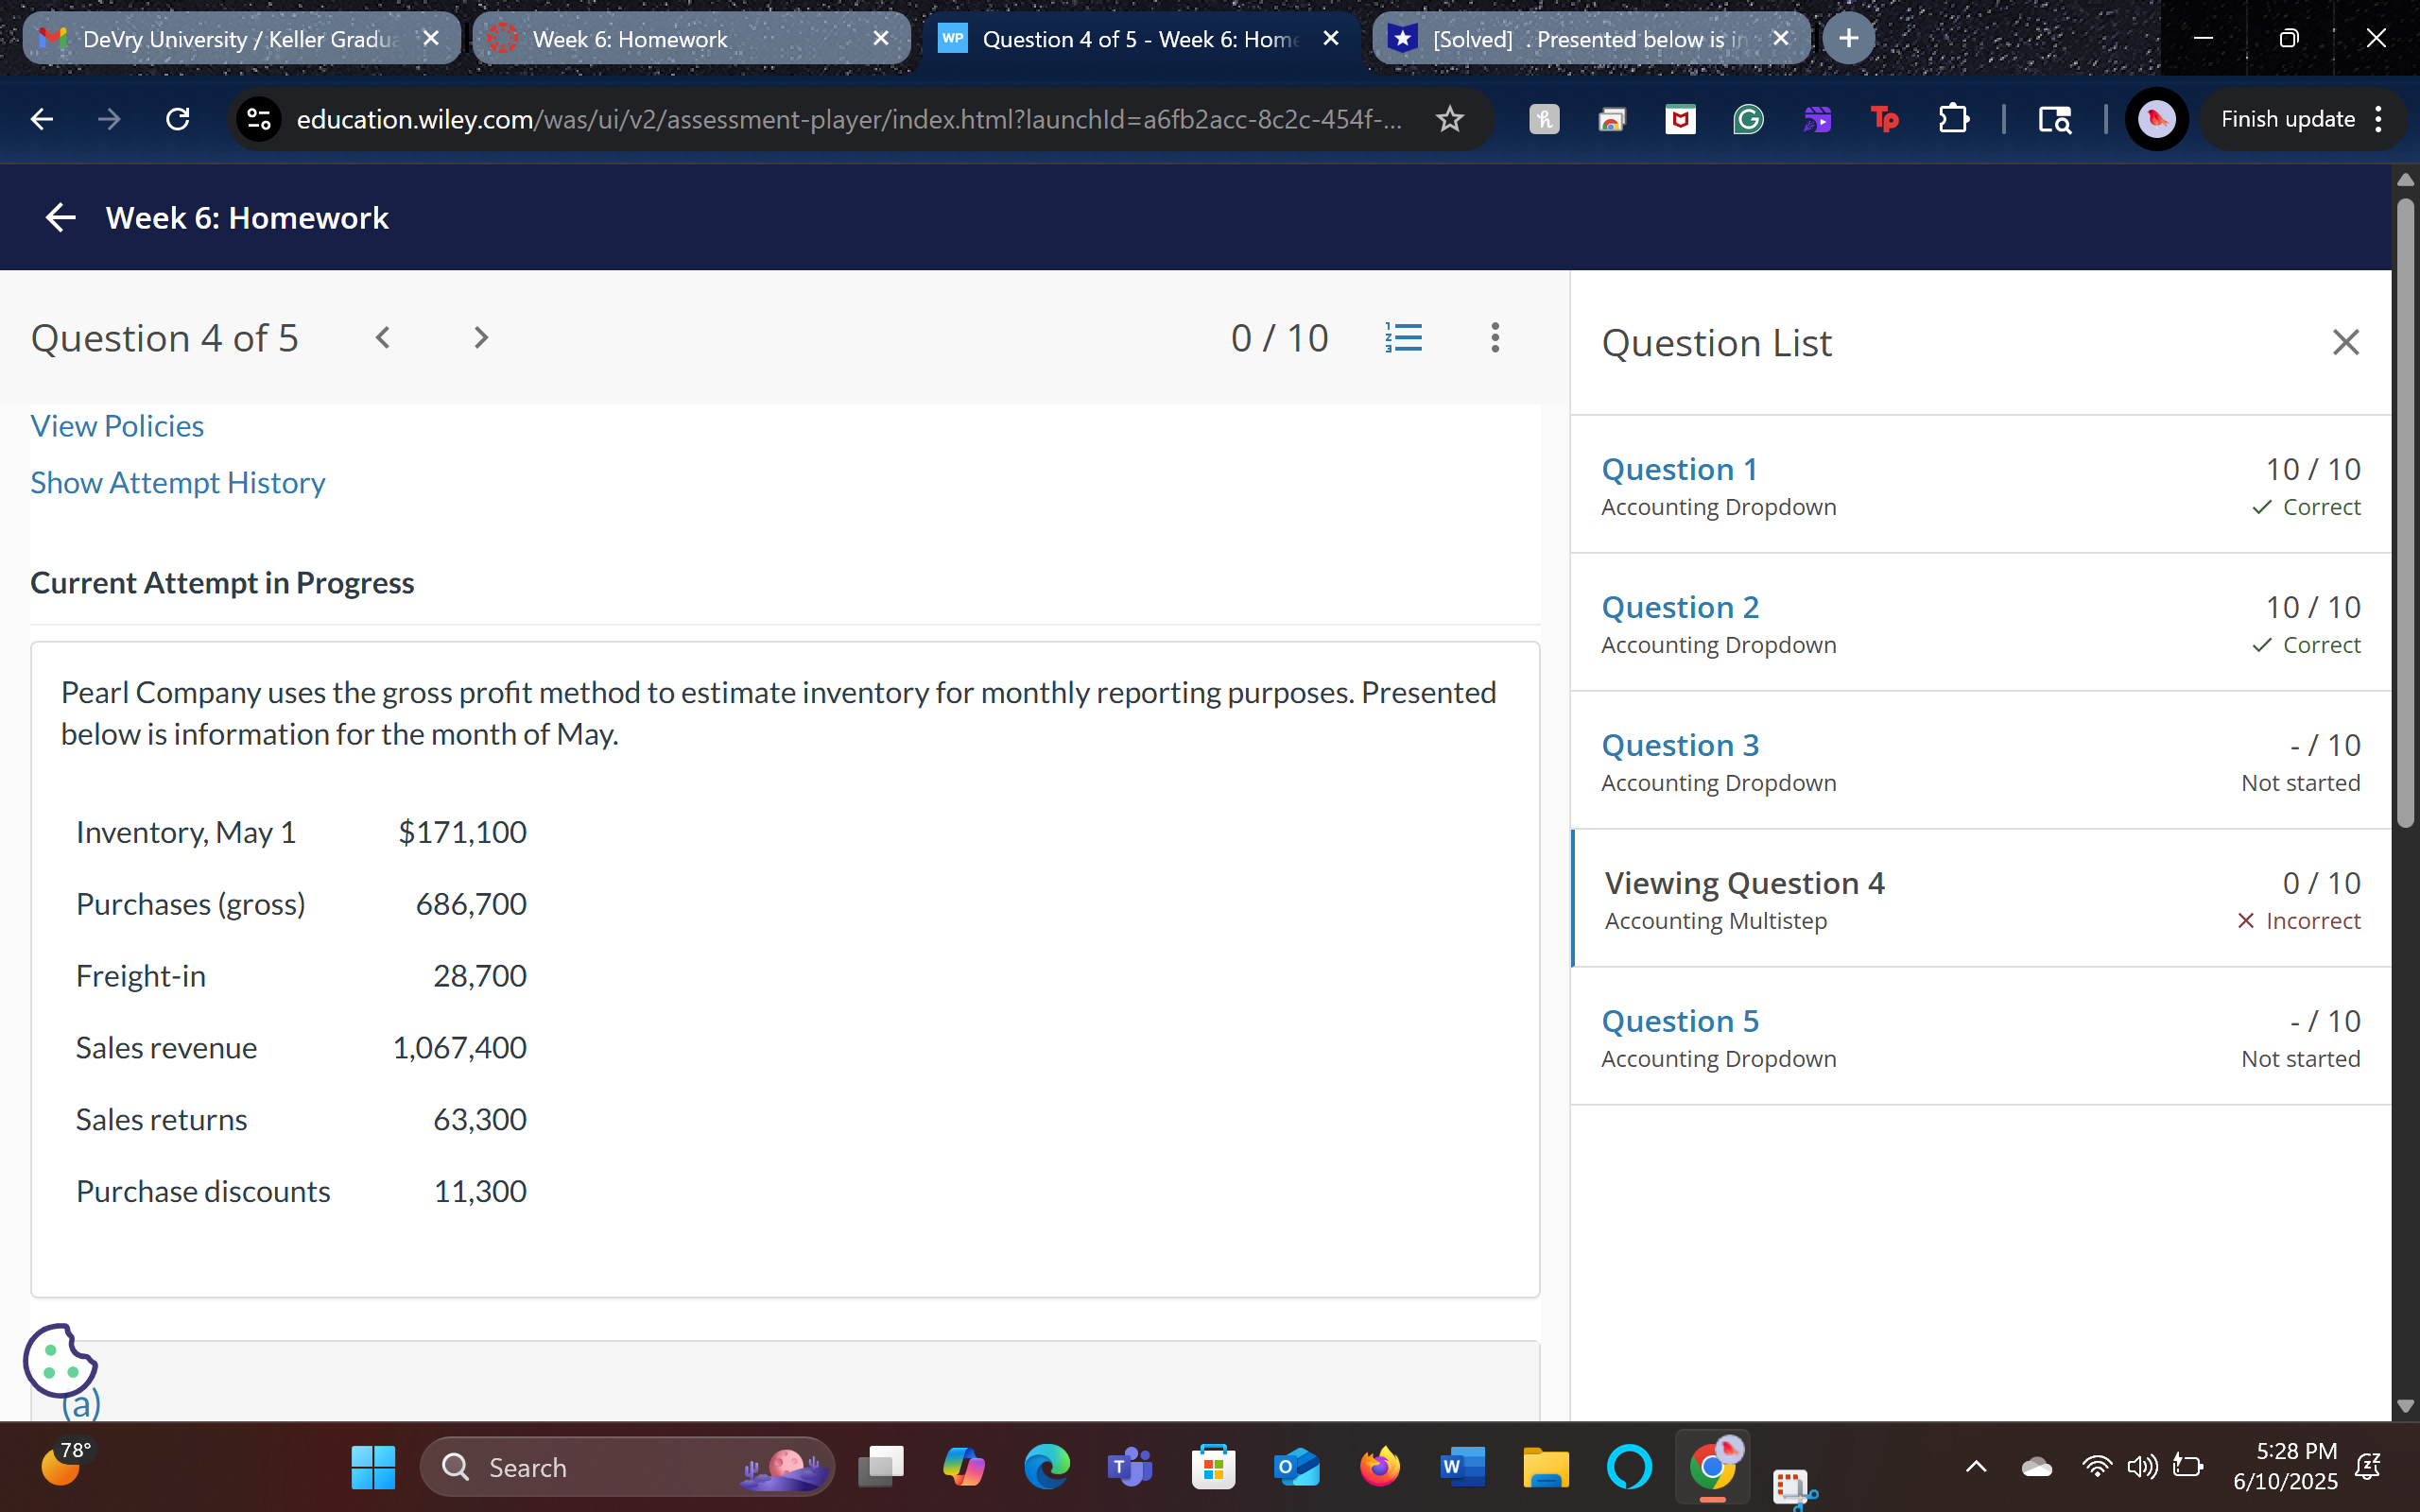Open the Chrome menu beside Finish update
The width and height of the screenshot is (2420, 1512).
click(2379, 120)
